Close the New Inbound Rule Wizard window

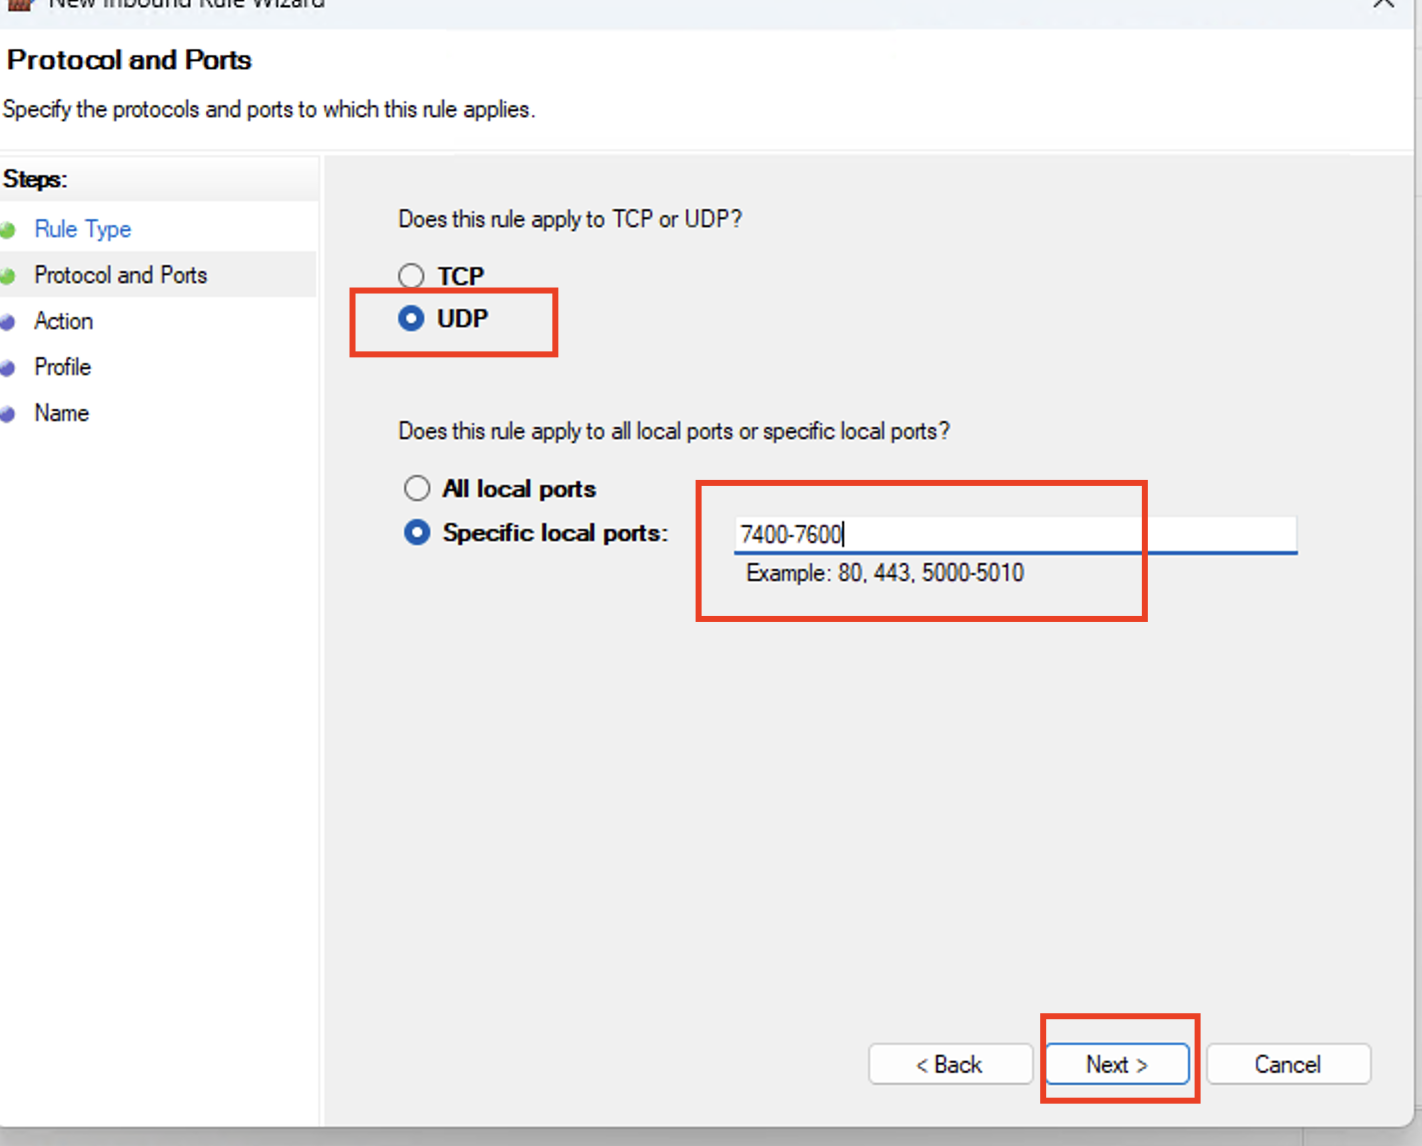[1383, 4]
